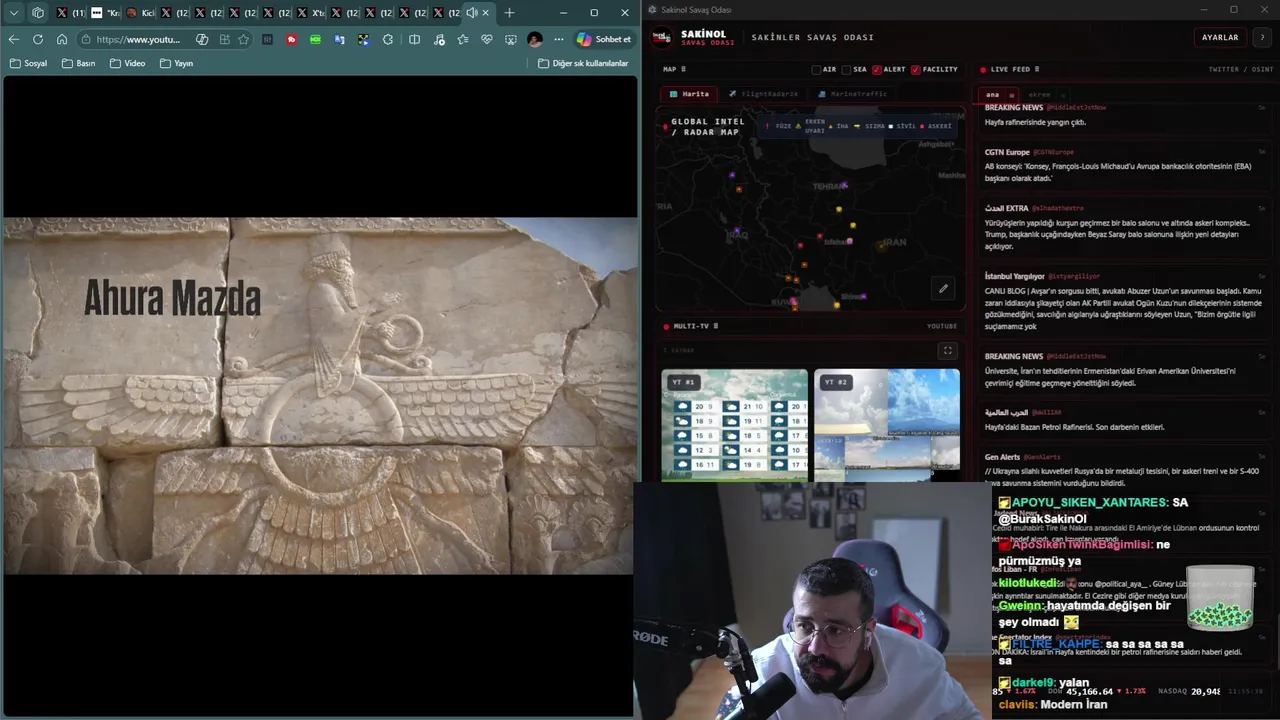The height and width of the screenshot is (720, 1280).
Task: Click the TWITTER / OSINT feed source label
Action: click(x=1241, y=69)
